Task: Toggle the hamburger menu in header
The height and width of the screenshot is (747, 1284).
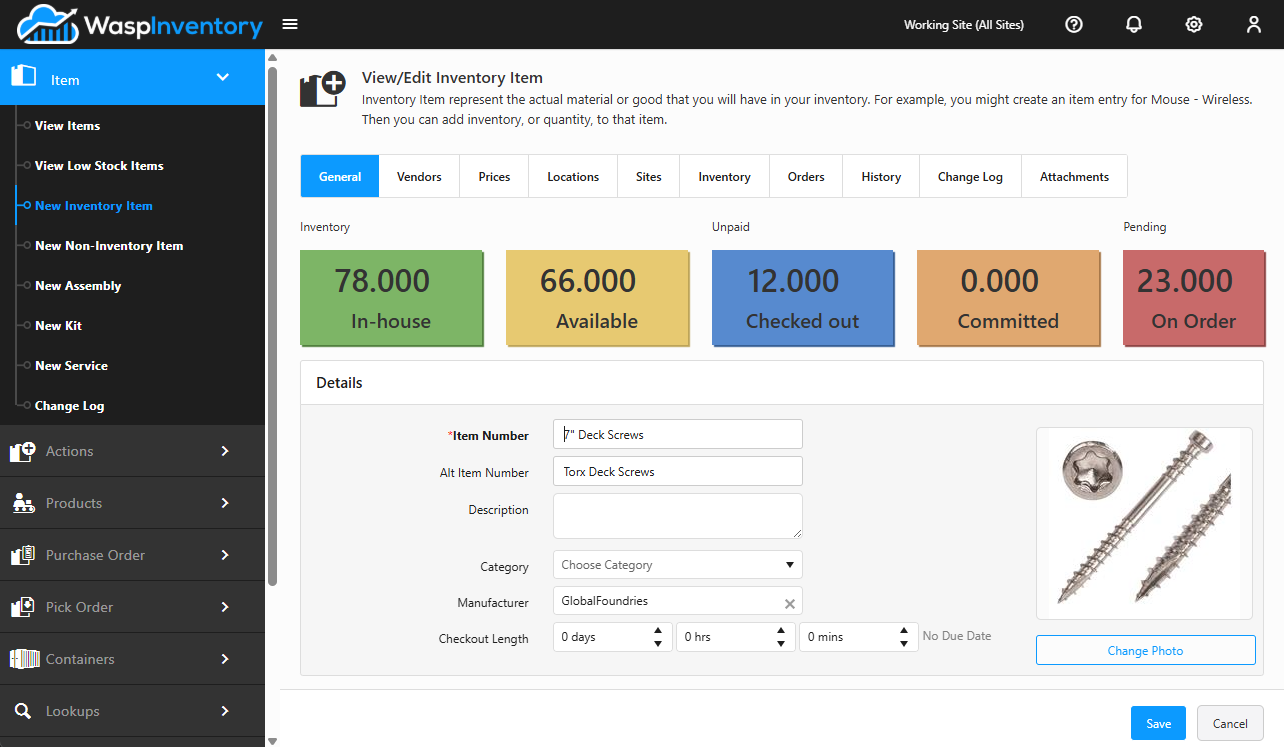Action: pyautogui.click(x=290, y=24)
